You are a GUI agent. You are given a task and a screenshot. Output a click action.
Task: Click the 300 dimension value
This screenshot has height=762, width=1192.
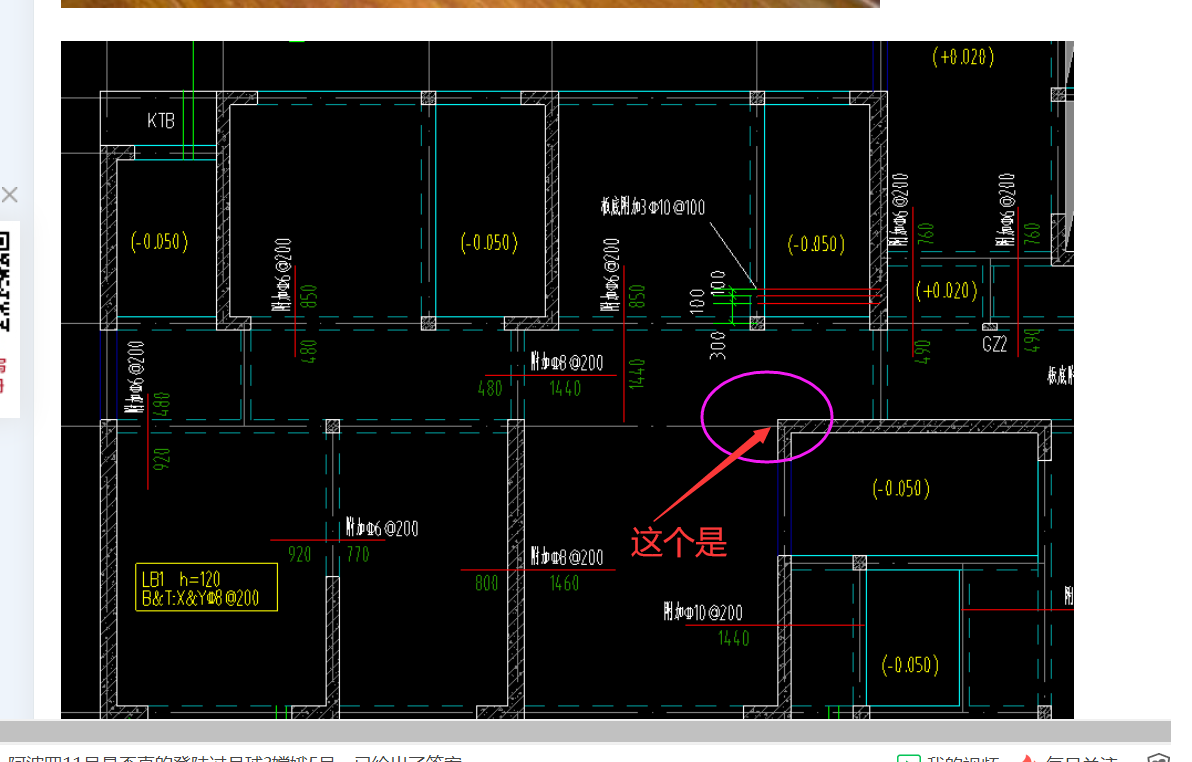coord(718,345)
